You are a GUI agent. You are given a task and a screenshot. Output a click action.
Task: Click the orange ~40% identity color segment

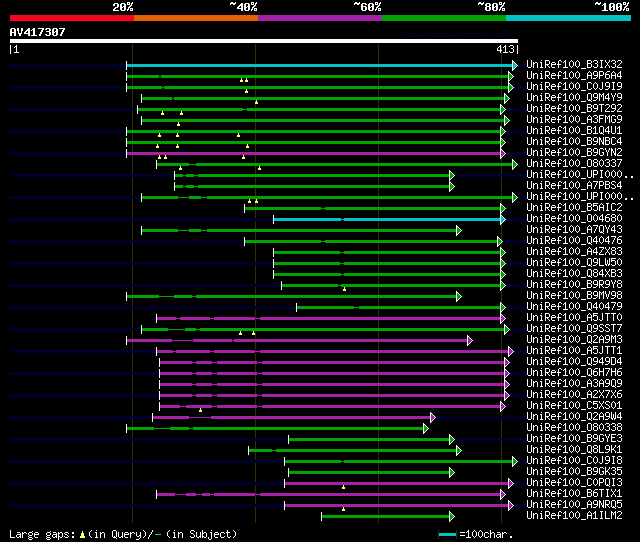coord(196,18)
